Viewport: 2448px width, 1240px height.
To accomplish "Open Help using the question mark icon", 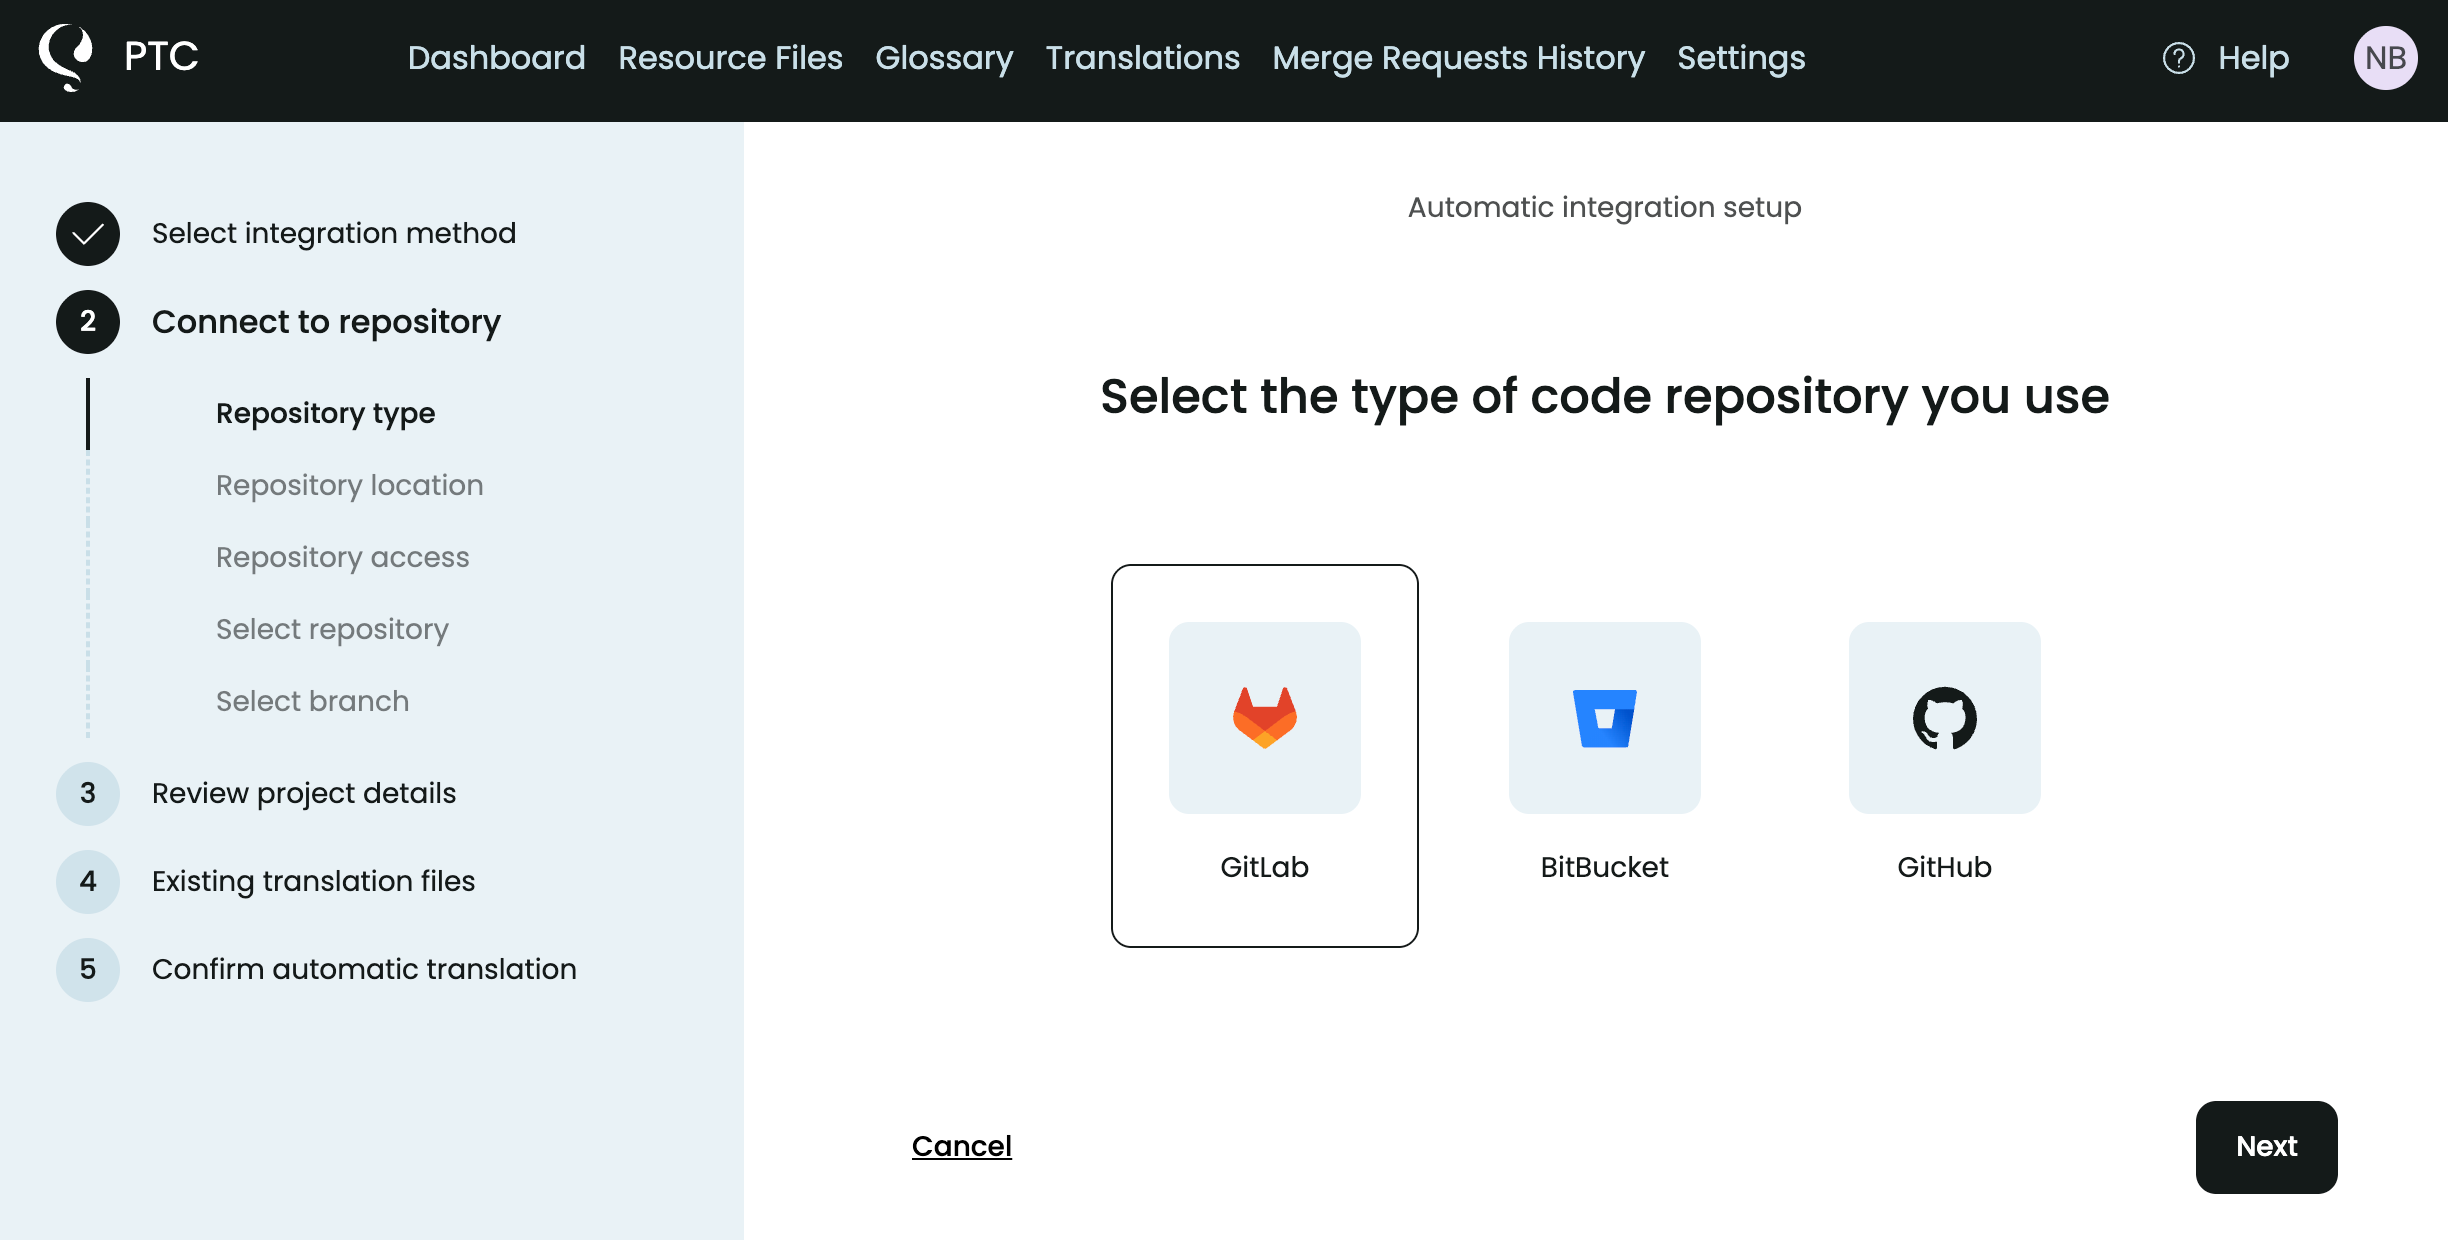I will click(x=2178, y=58).
